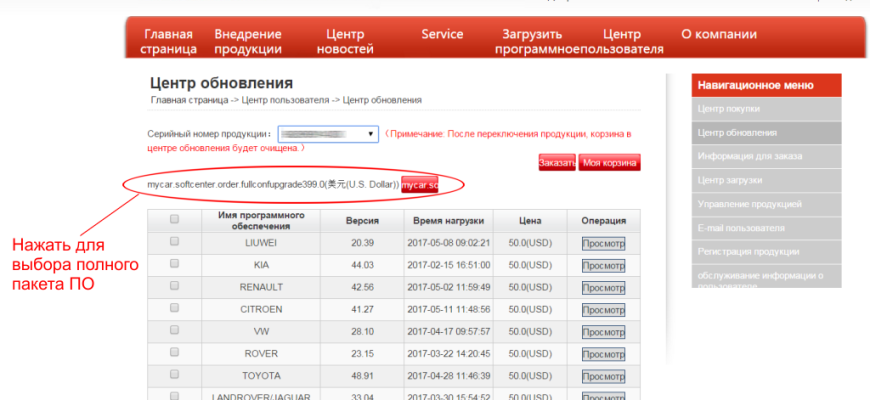Go to Центр новостей in top navigation
The image size is (870, 400).
click(x=344, y=41)
